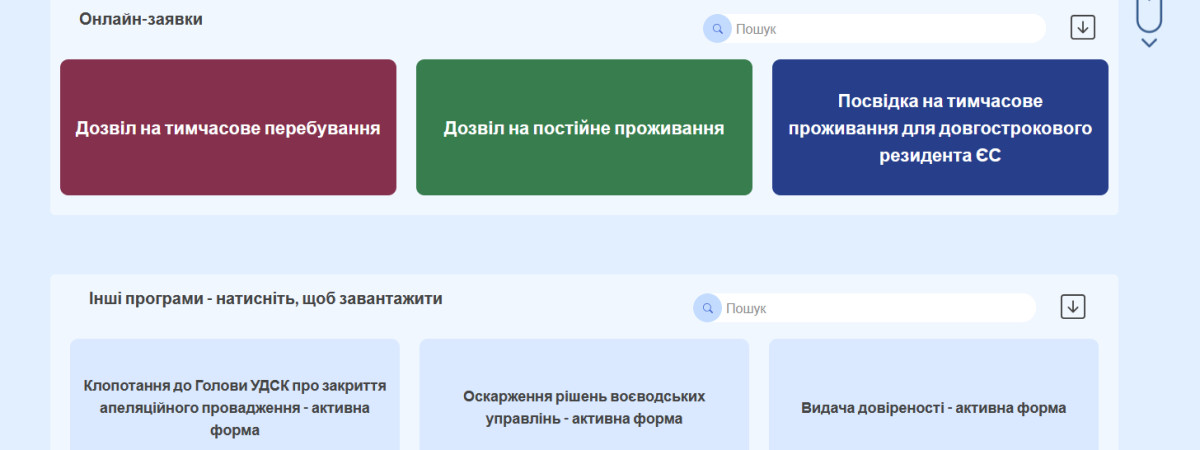Open the 'Дозвіл на тимчасове перебування' application card
The image size is (1200, 450).
tap(228, 127)
